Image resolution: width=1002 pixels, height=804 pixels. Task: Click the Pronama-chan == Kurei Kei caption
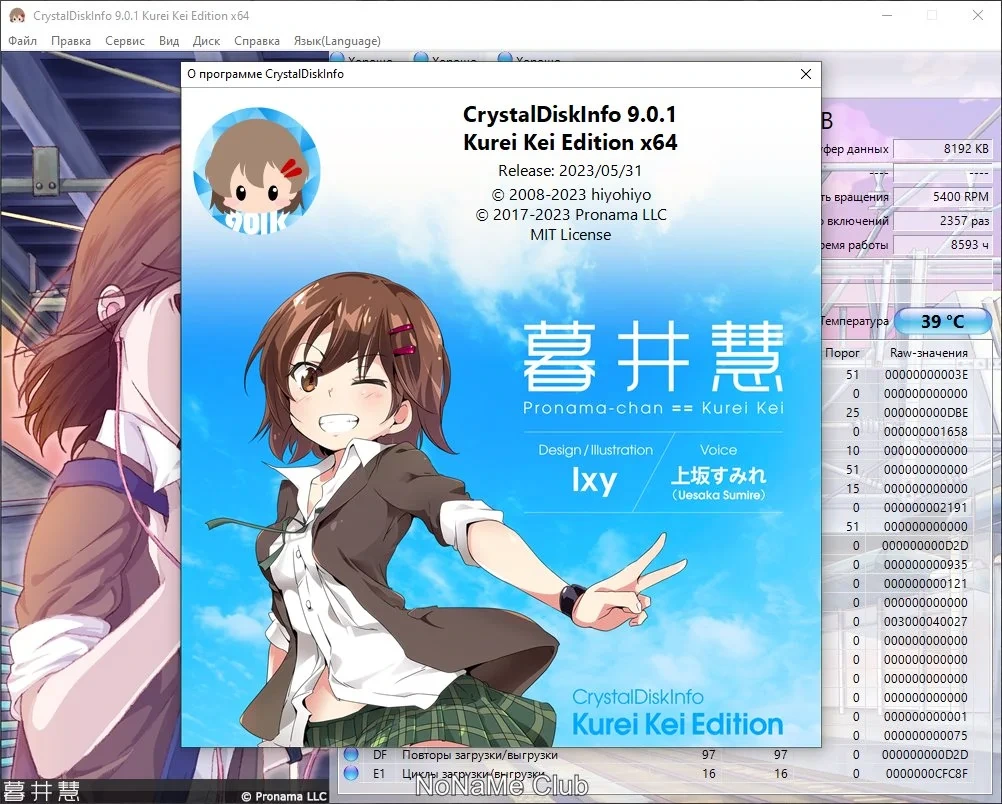653,408
